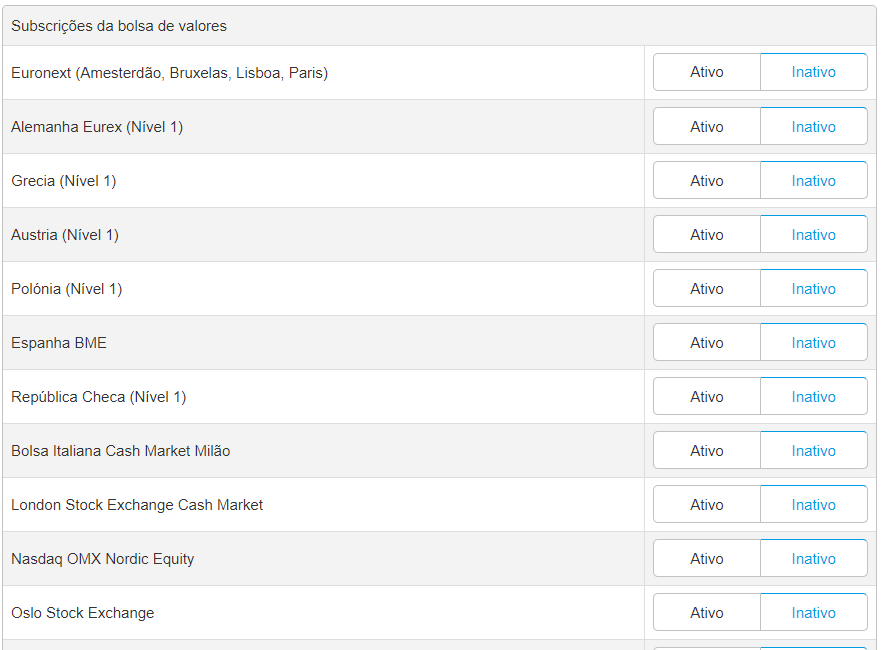The image size is (889, 650).
Task: Set London Stock Exchange to Inativo
Action: (x=813, y=504)
